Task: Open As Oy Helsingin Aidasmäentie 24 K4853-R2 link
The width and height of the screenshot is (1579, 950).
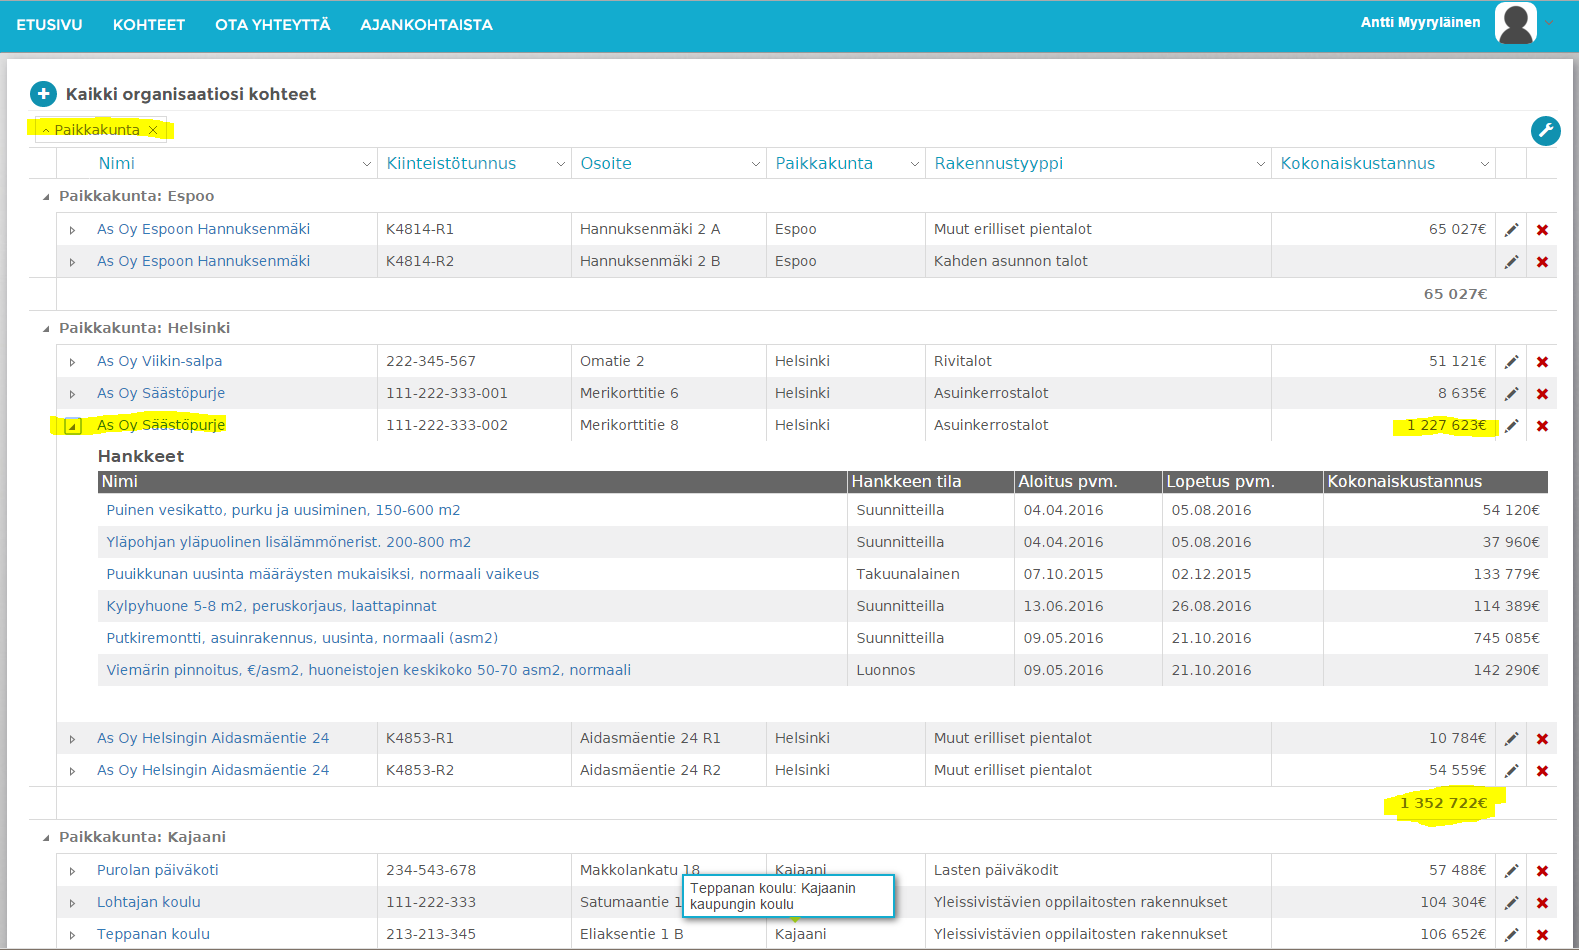Action: click(x=213, y=770)
